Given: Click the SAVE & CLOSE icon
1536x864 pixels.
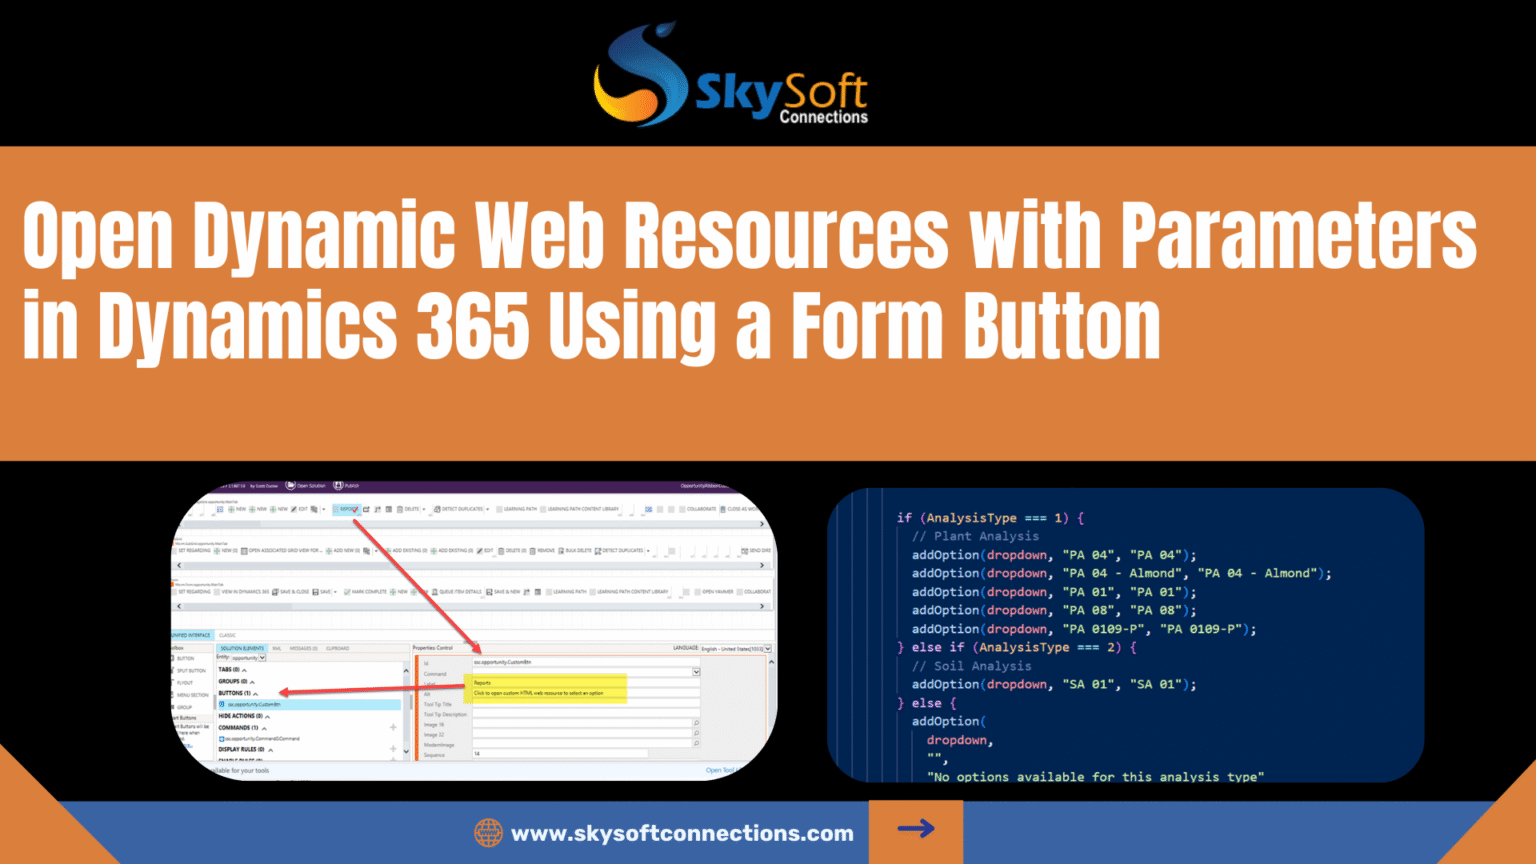Looking at the screenshot, I should [275, 591].
